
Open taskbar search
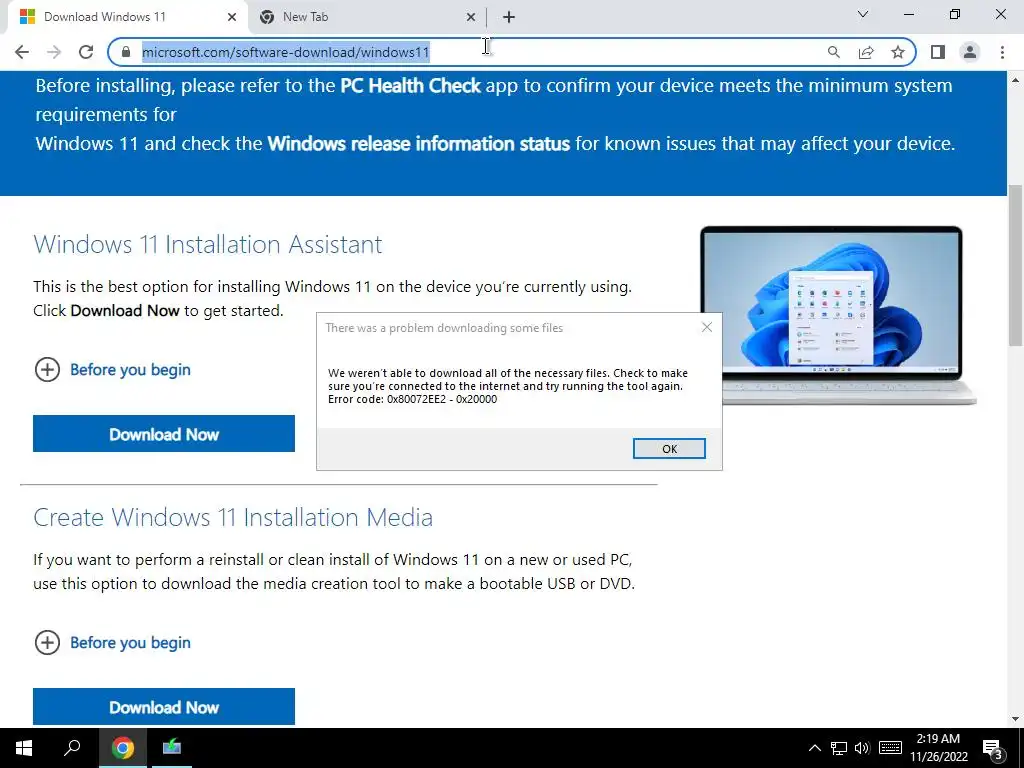point(72,748)
